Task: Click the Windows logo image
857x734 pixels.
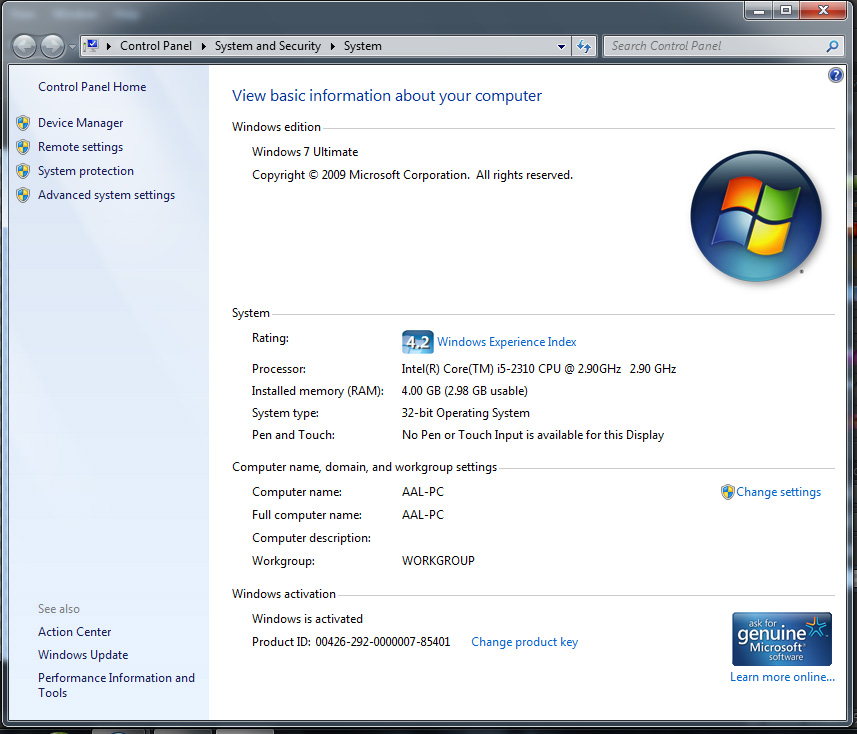Action: (756, 216)
